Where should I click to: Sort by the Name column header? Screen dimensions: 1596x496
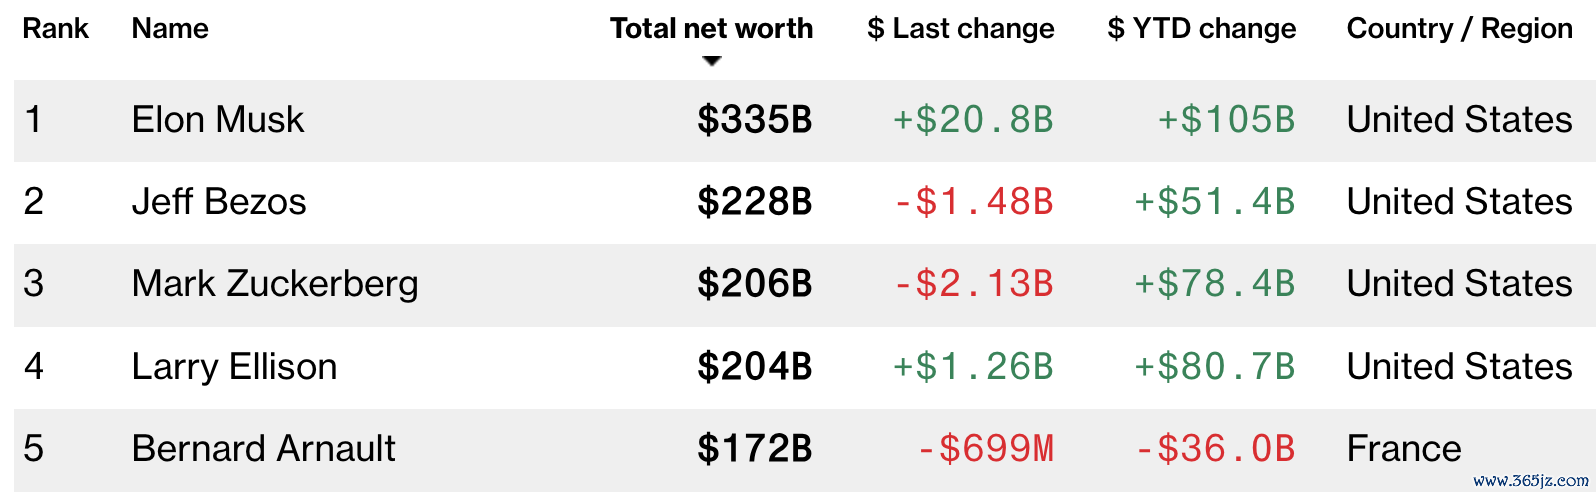pos(170,29)
